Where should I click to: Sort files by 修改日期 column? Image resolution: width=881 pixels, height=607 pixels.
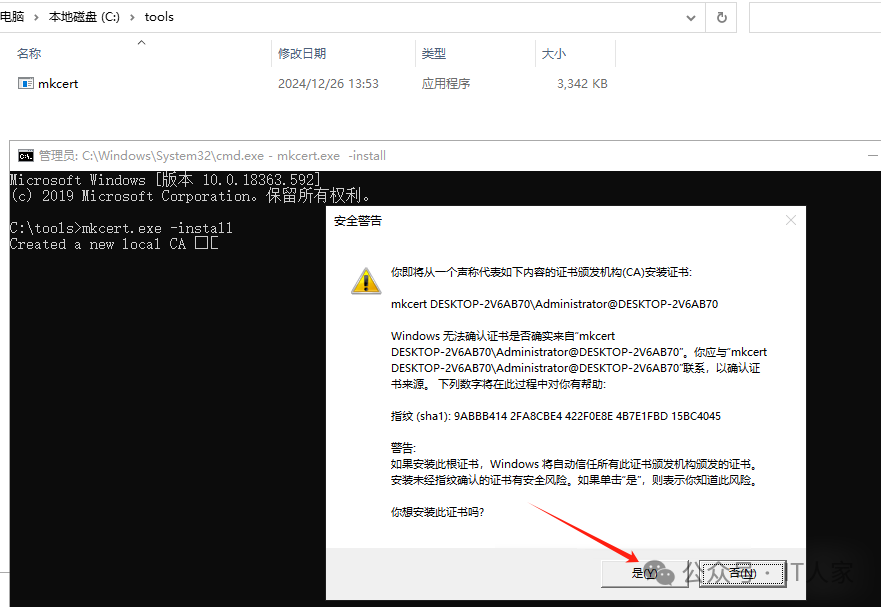pyautogui.click(x=302, y=53)
